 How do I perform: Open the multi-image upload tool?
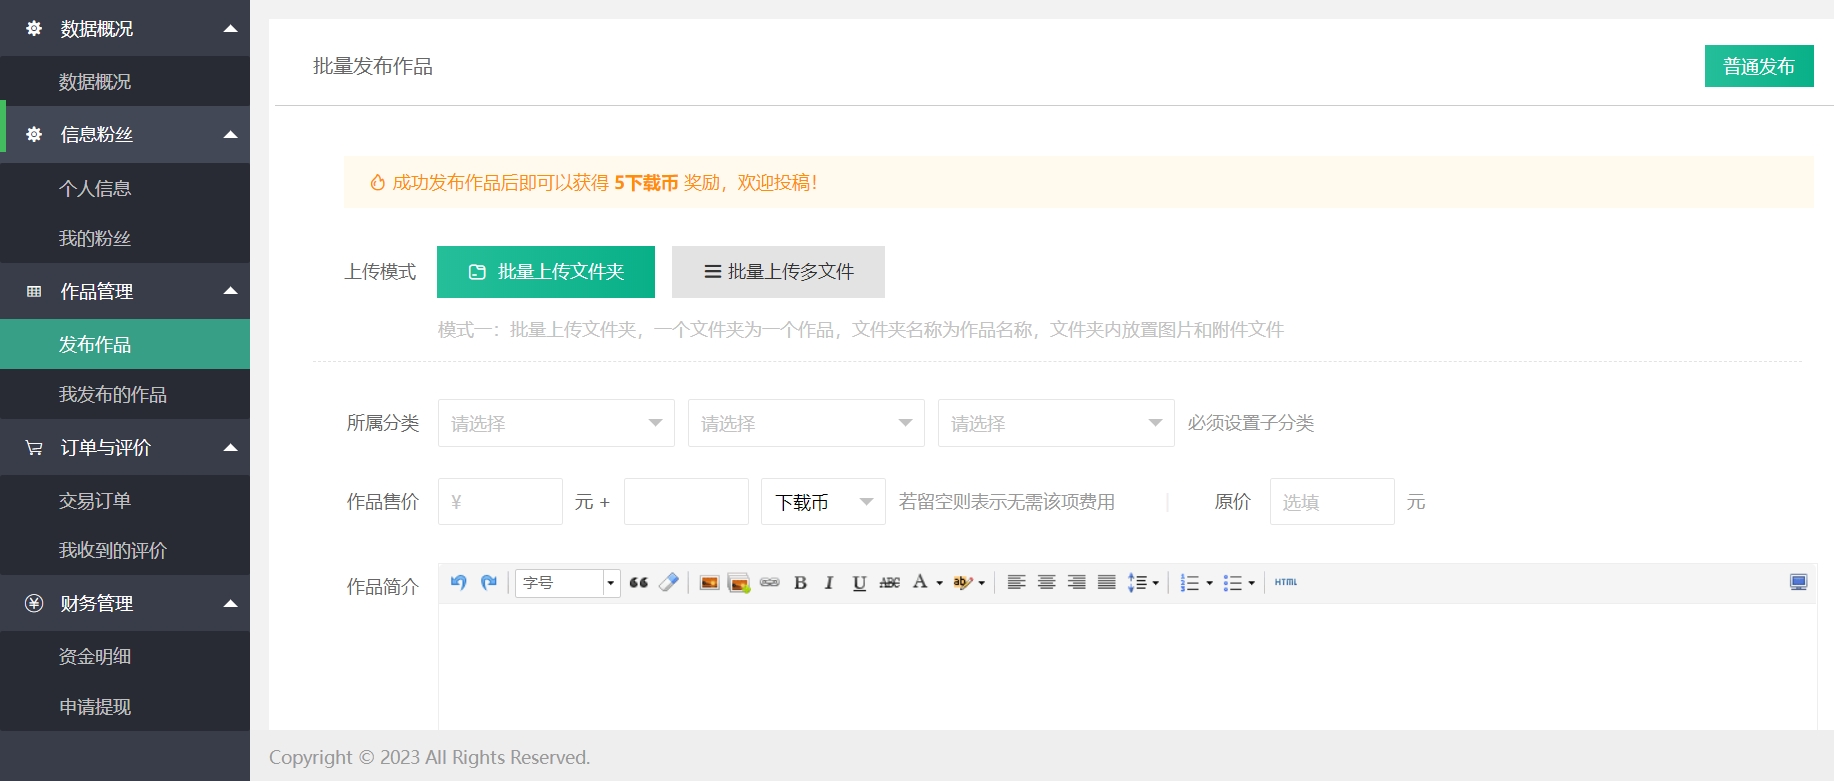point(739,582)
